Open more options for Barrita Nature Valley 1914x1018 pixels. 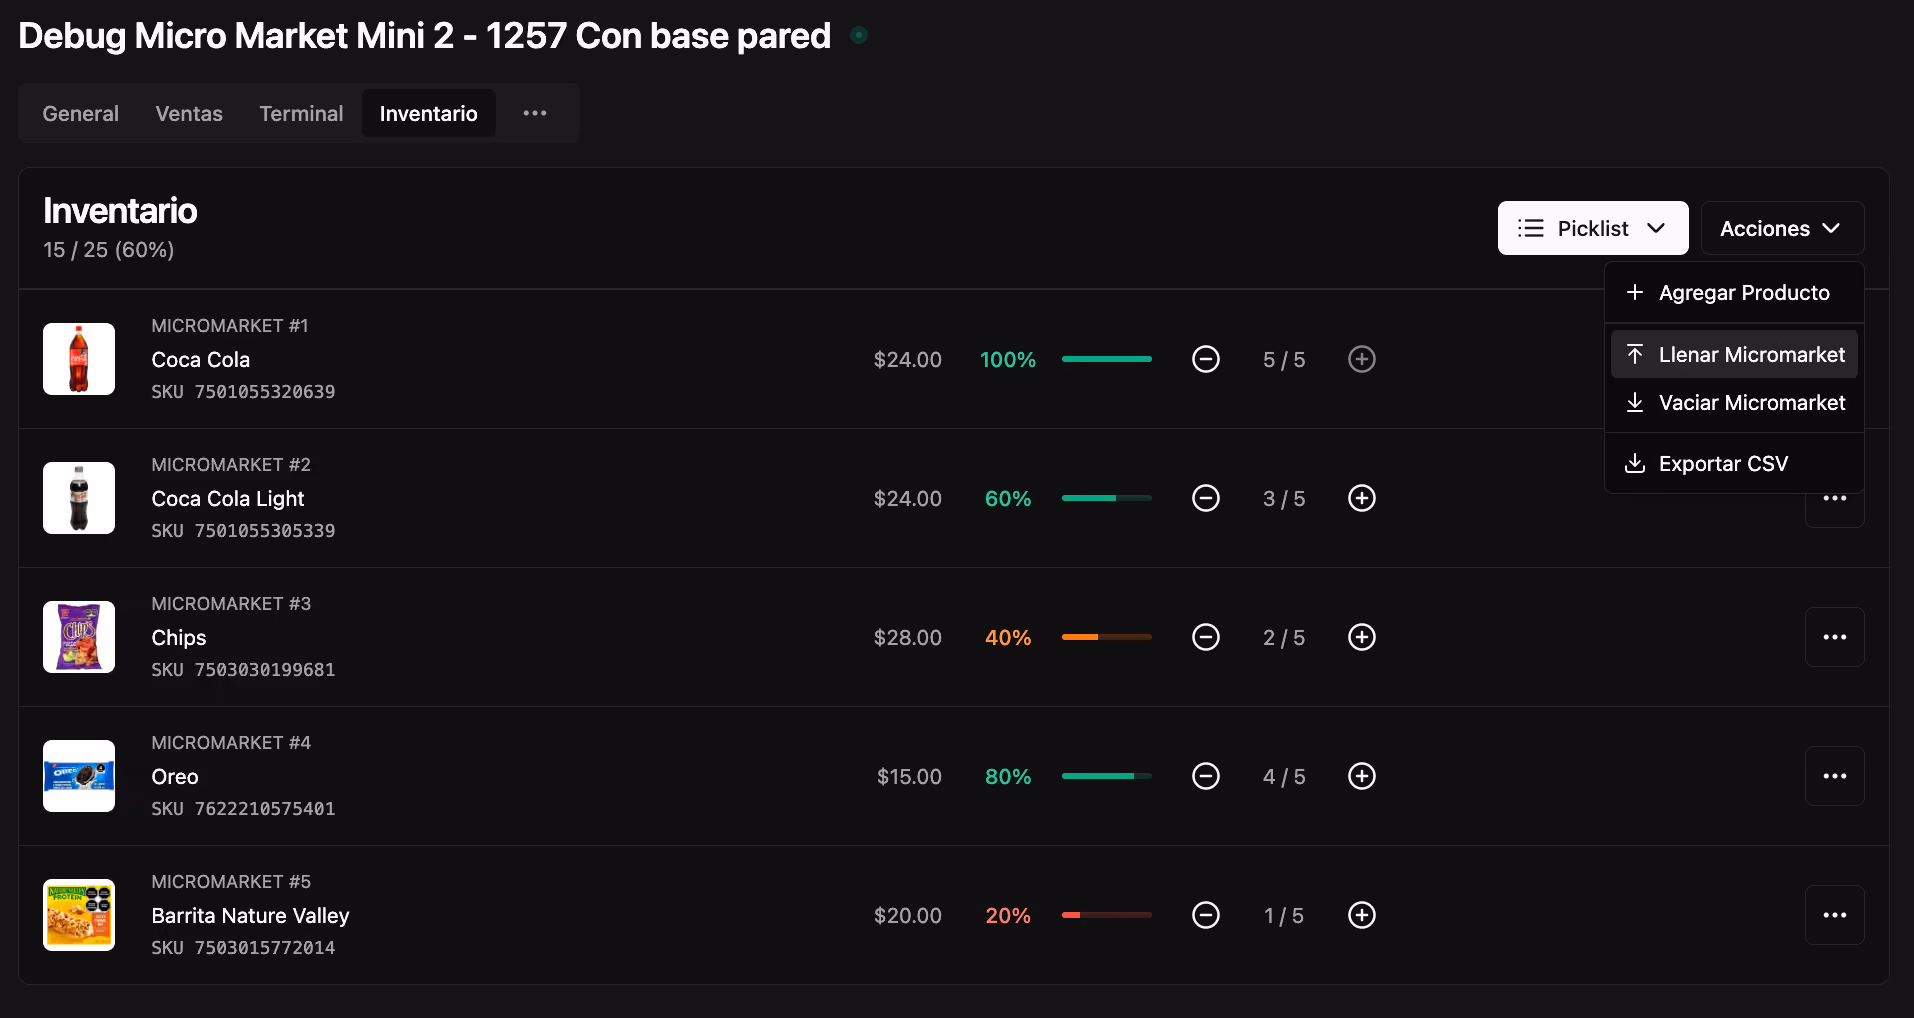(x=1834, y=915)
